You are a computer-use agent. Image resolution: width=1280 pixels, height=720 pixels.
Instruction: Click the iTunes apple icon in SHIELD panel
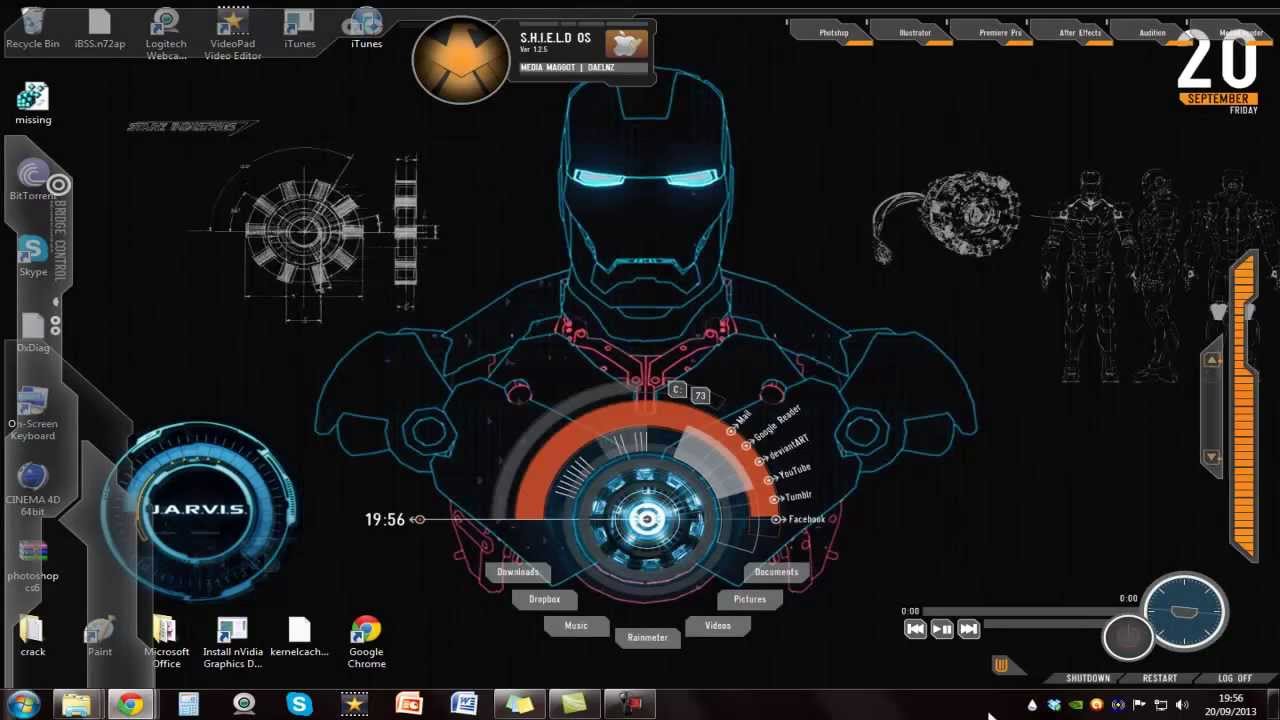tap(626, 44)
